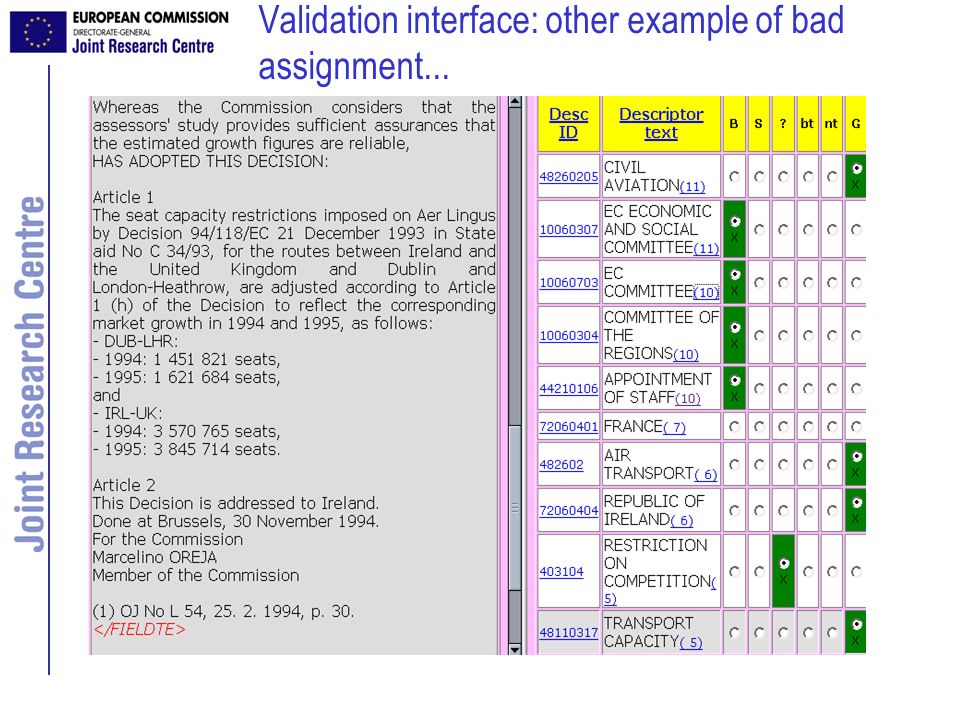Select G radio for EC COMMITTEE row

(x=857, y=282)
